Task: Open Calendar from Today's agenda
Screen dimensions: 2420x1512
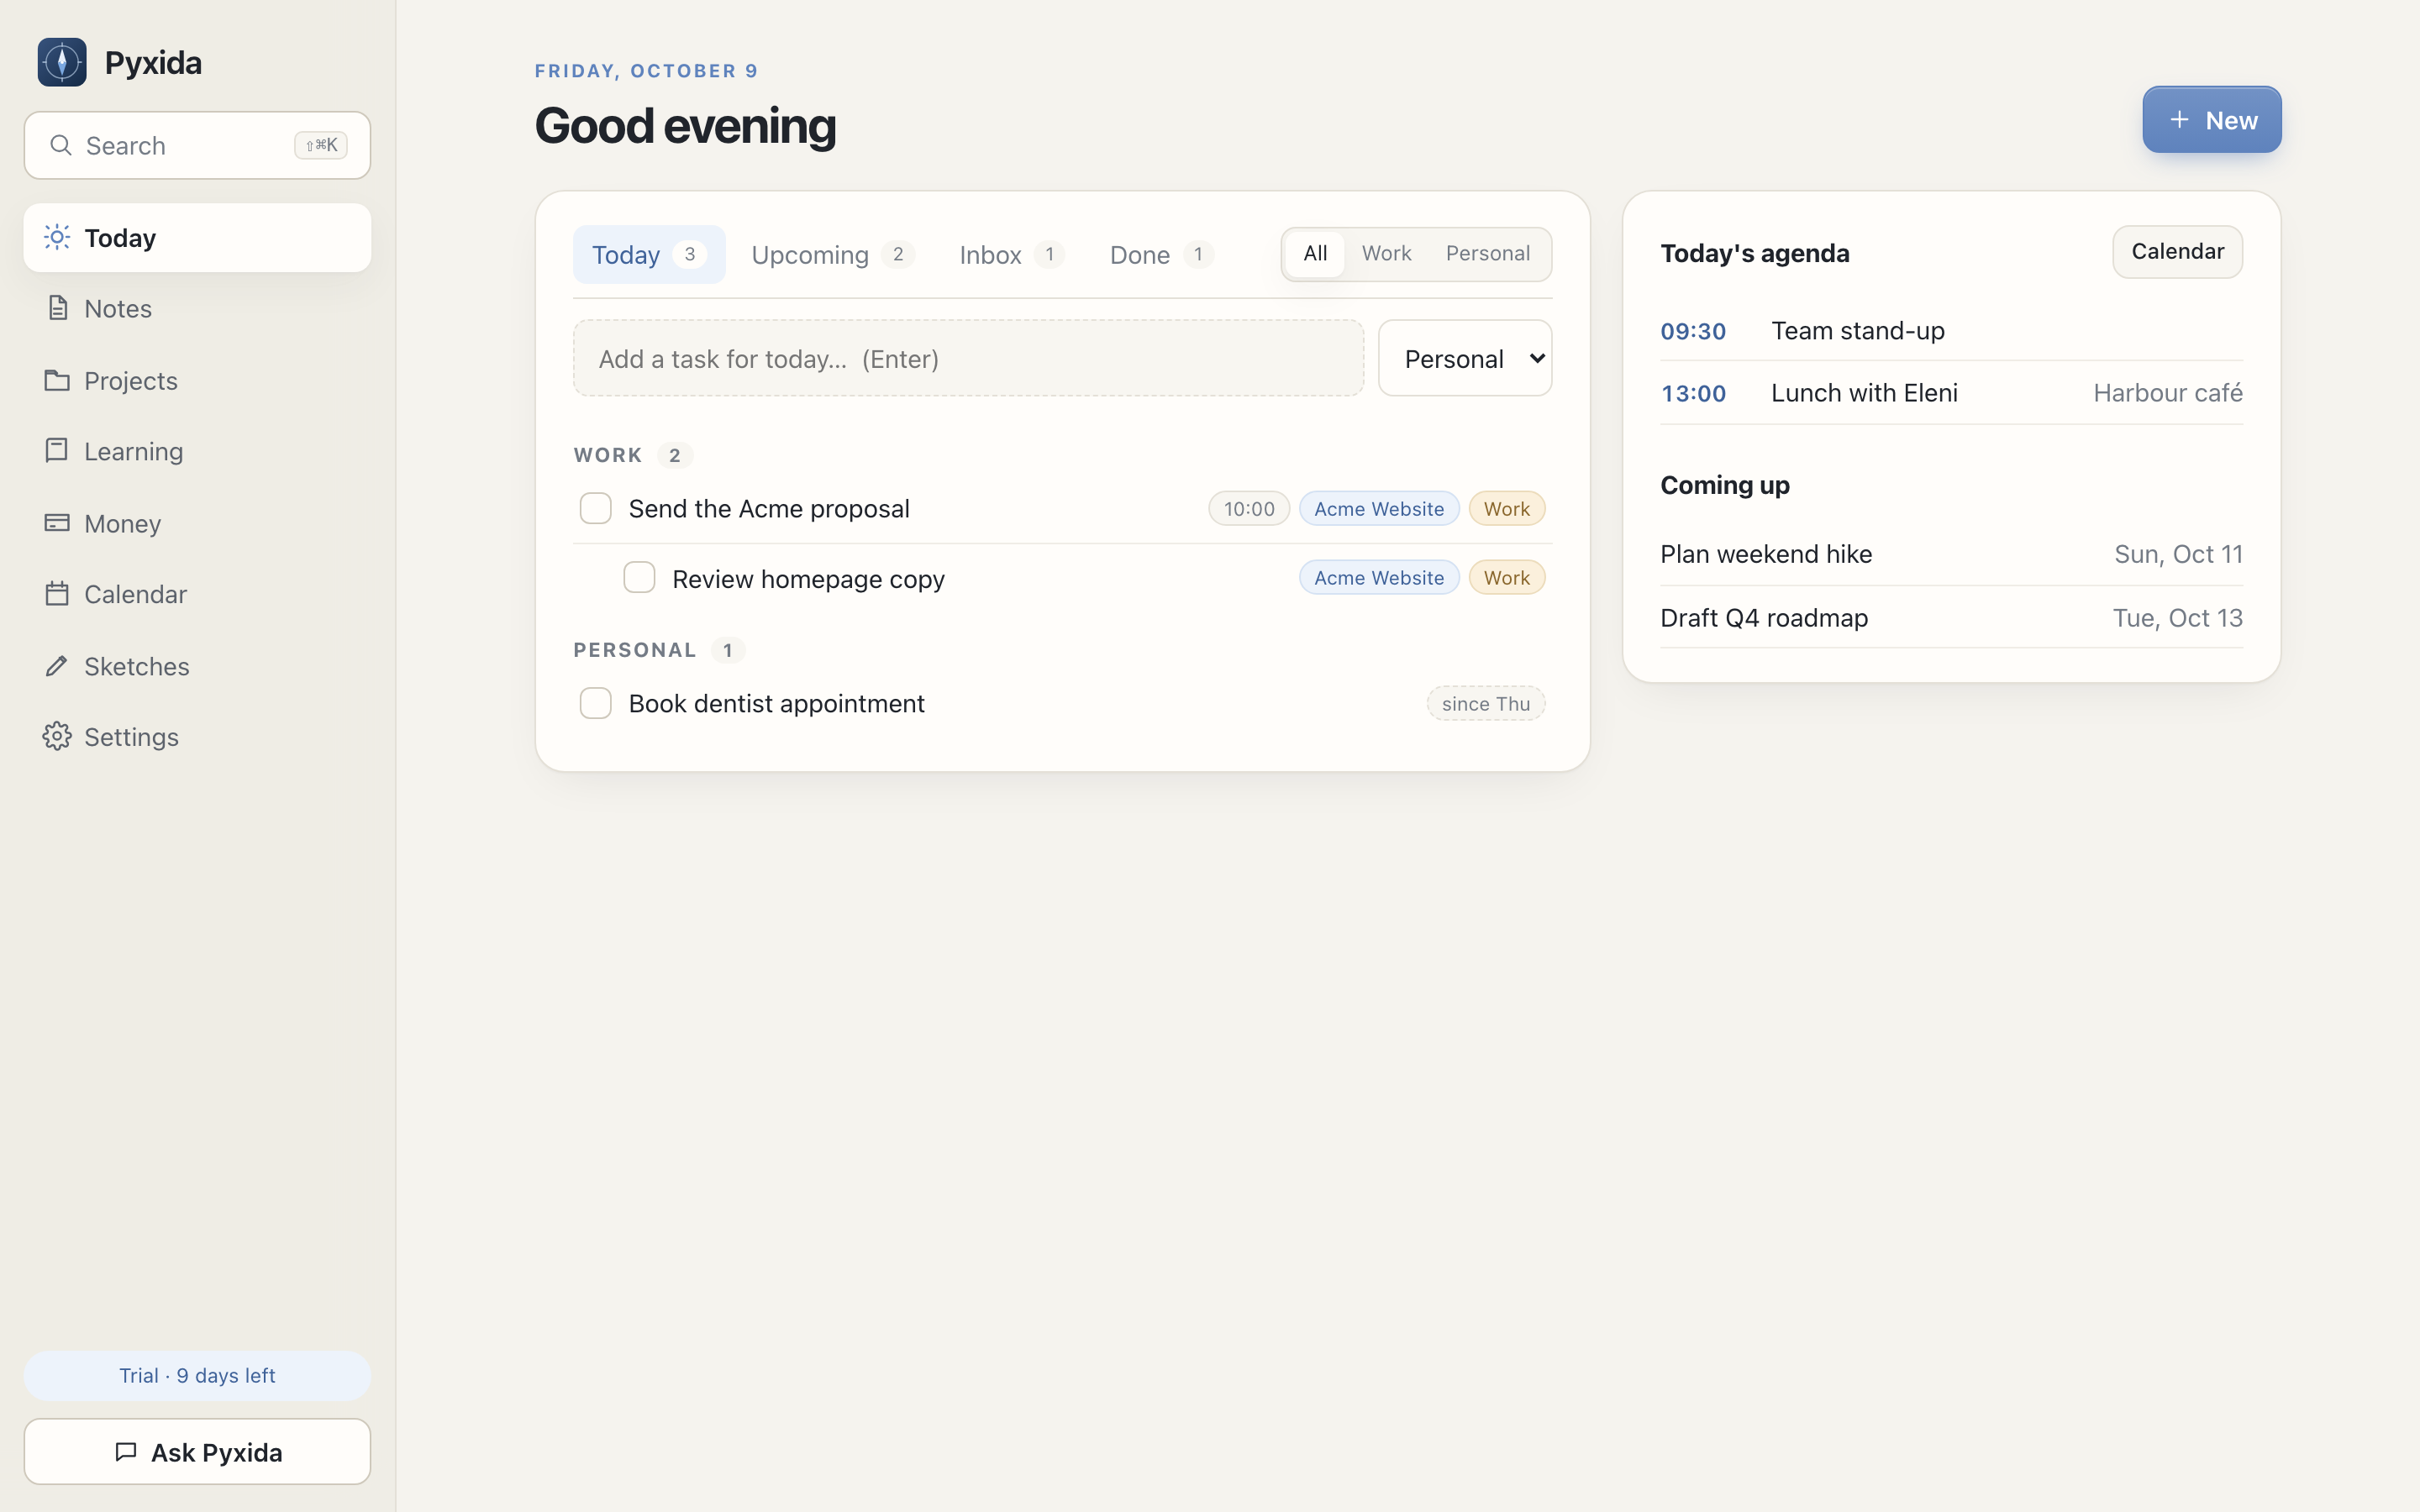Action: click(x=2177, y=252)
